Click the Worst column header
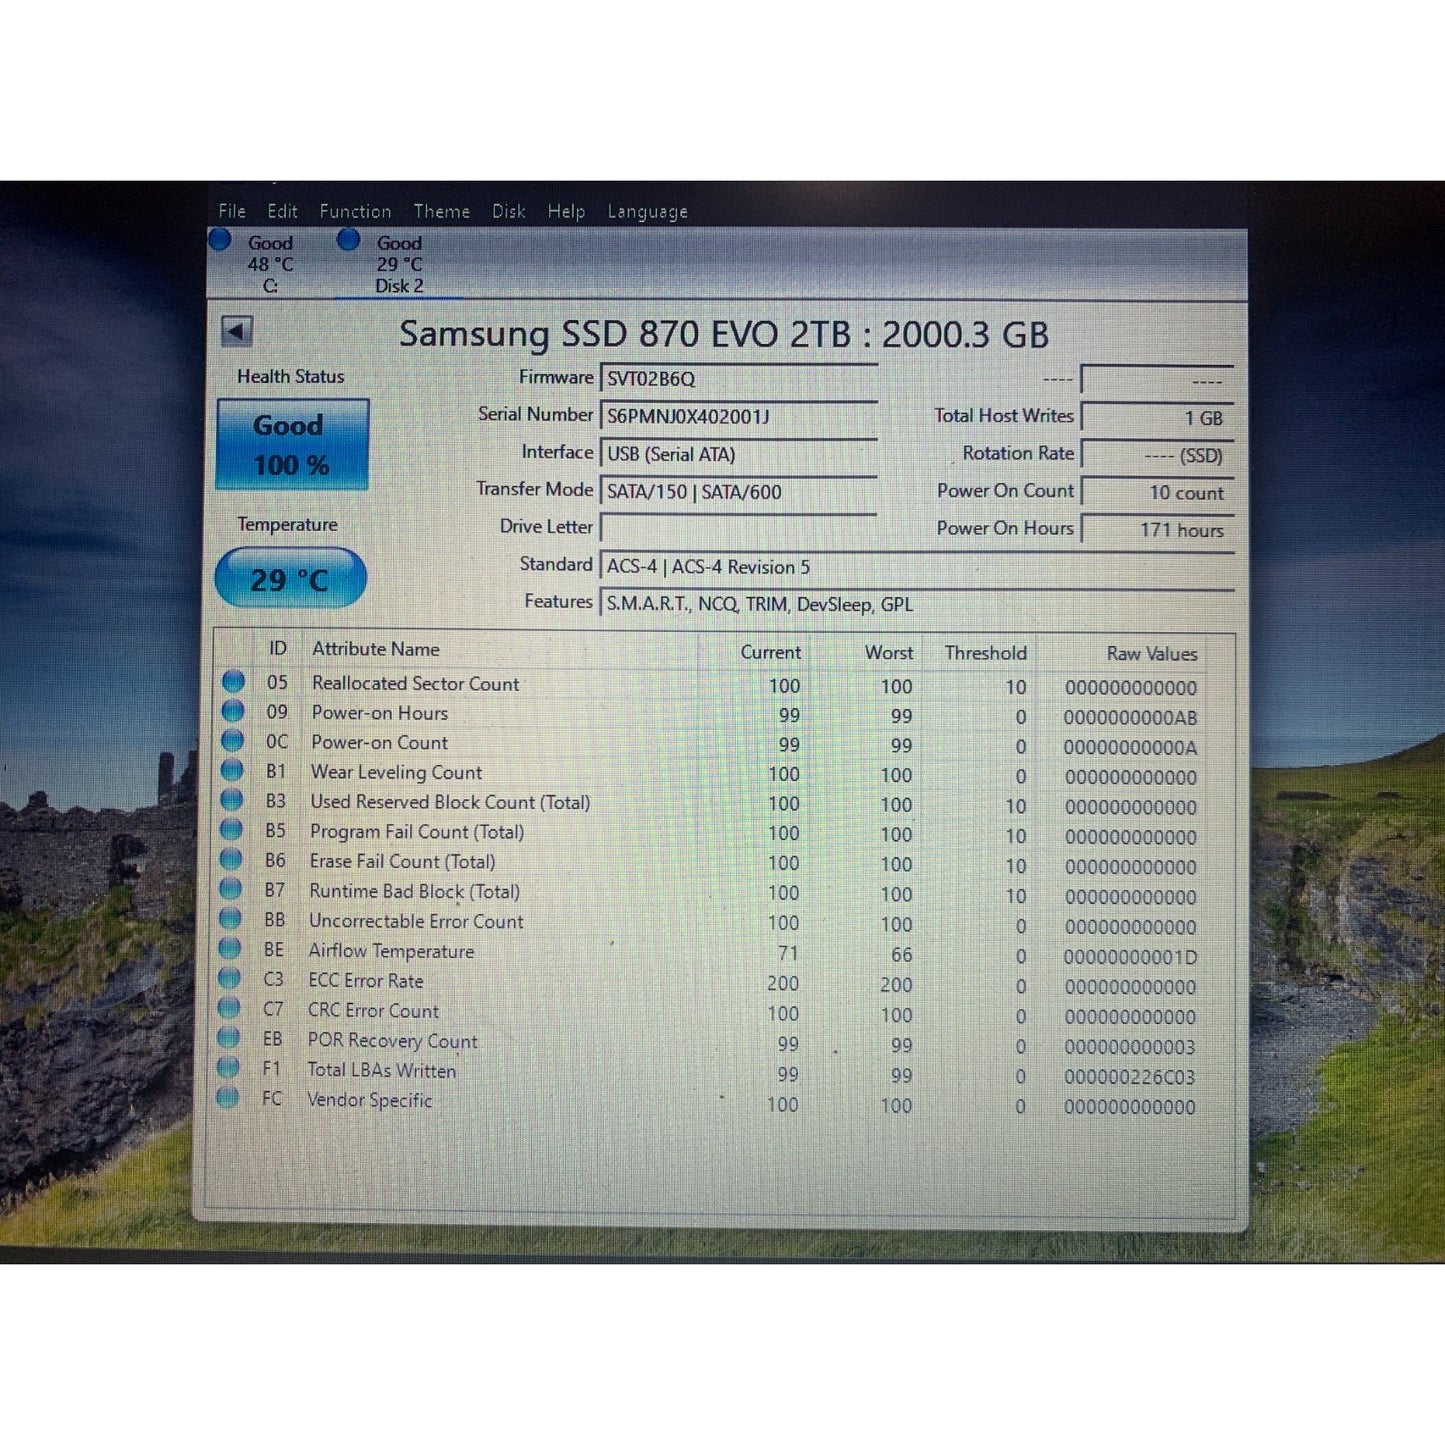The image size is (1445, 1445). point(889,652)
